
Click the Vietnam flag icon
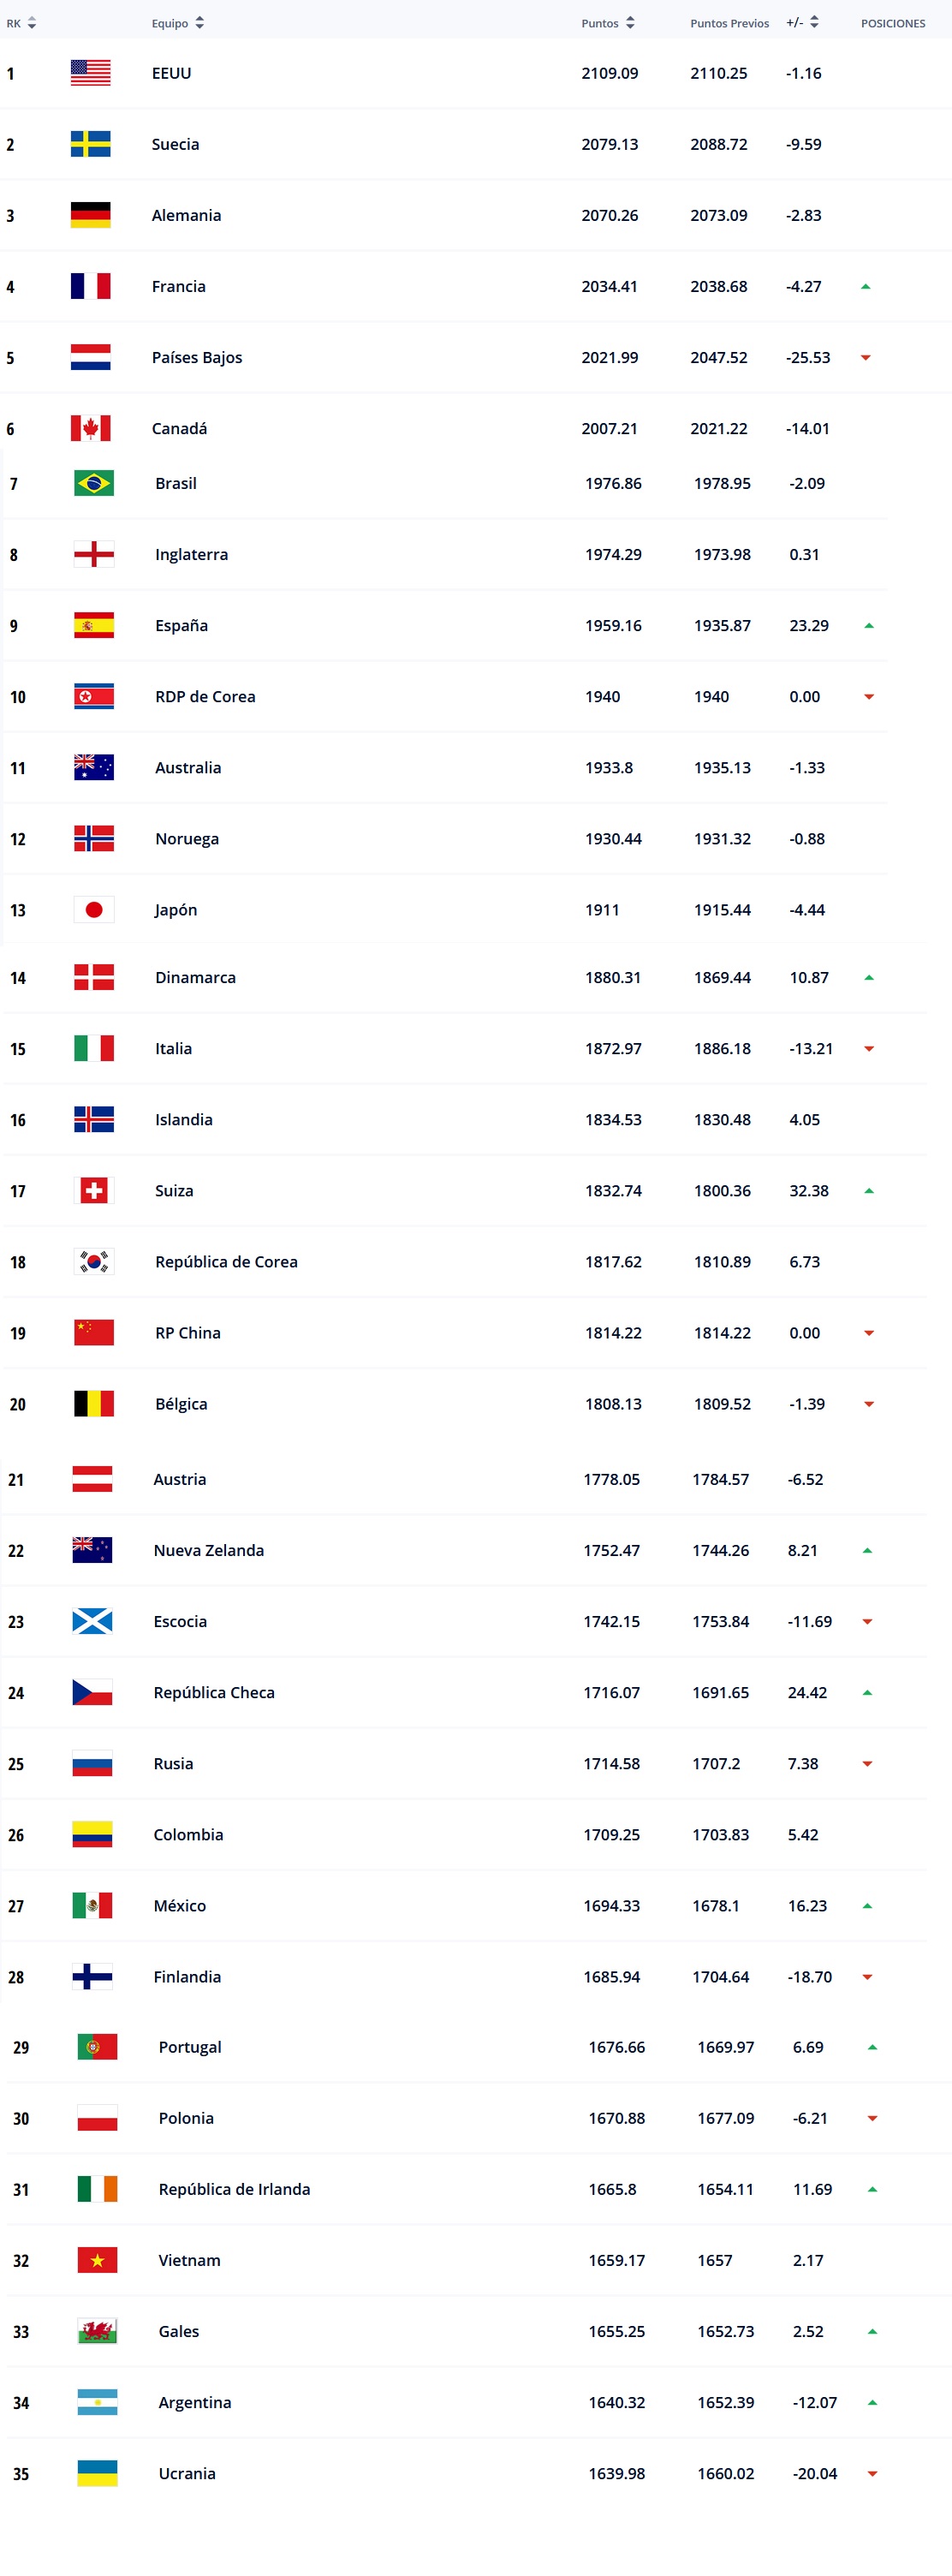[97, 2260]
